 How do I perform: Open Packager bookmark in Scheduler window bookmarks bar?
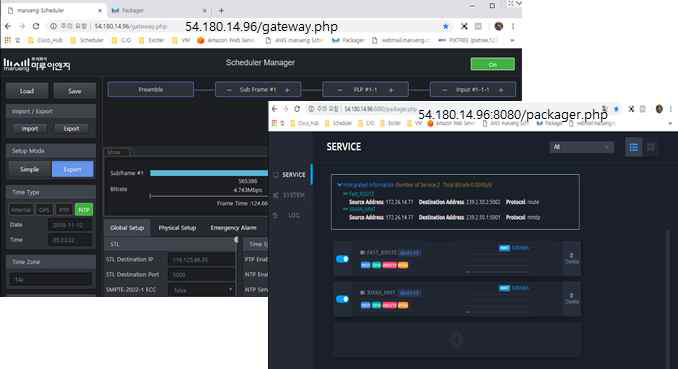(x=348, y=40)
